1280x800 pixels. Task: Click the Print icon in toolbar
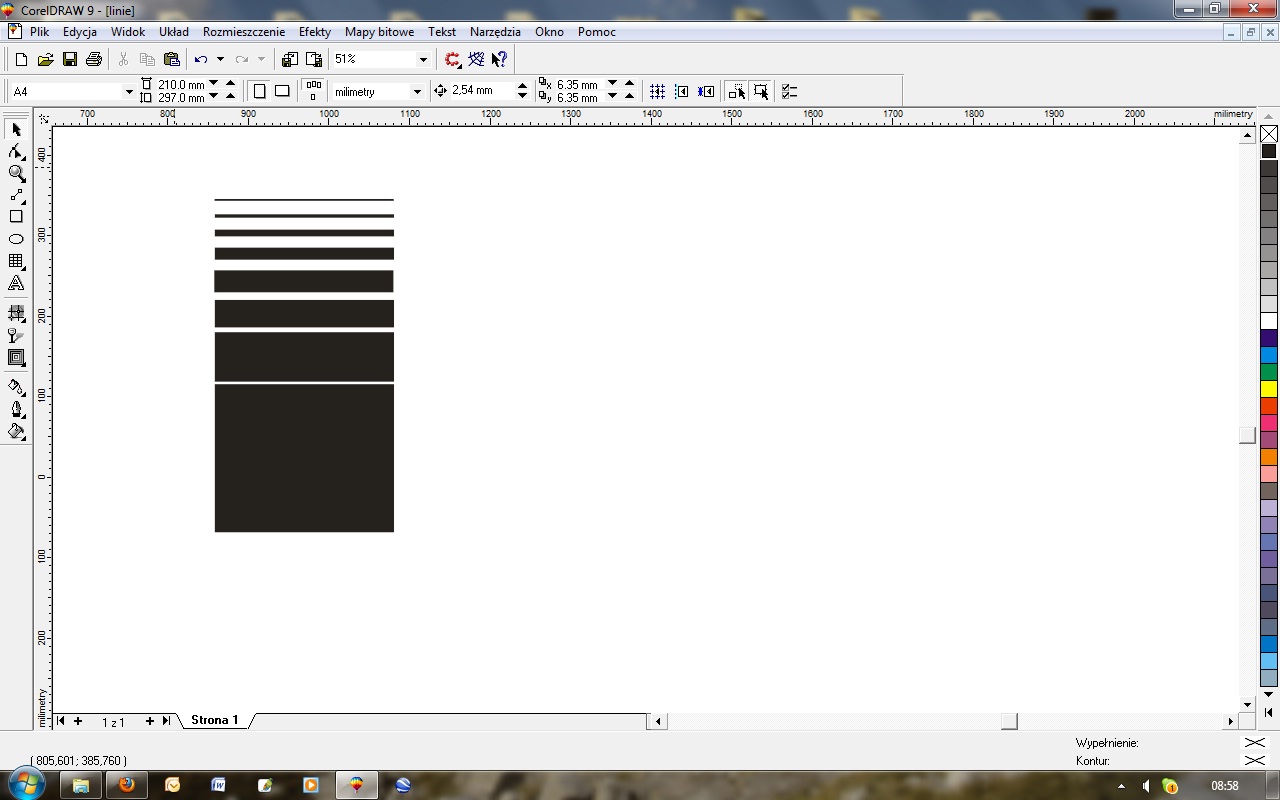(94, 60)
